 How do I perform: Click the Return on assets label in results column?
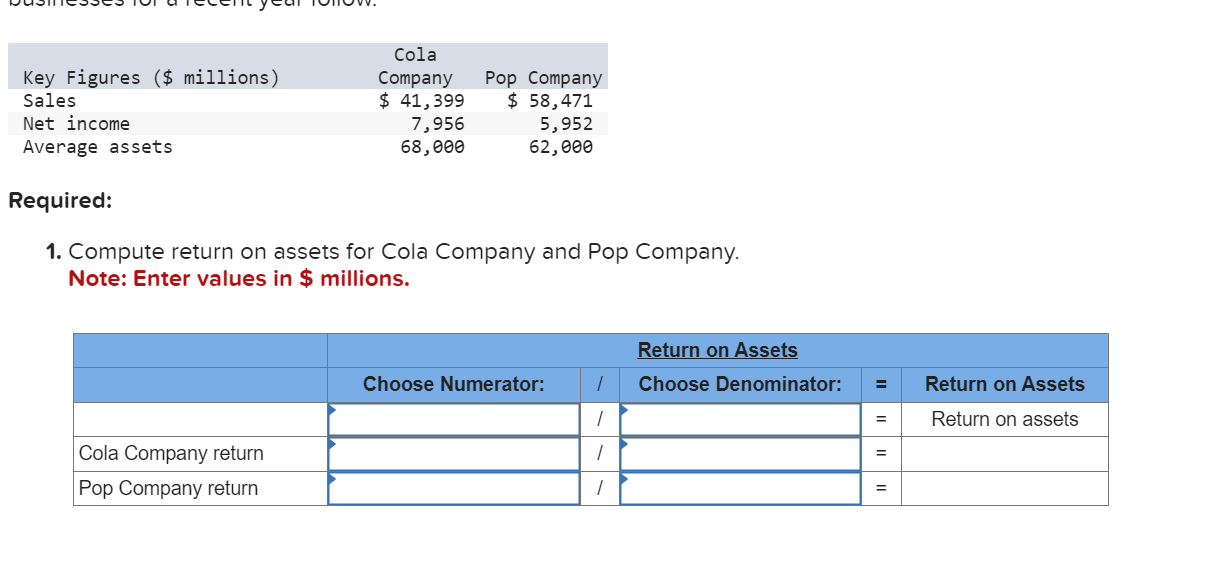(x=1004, y=418)
